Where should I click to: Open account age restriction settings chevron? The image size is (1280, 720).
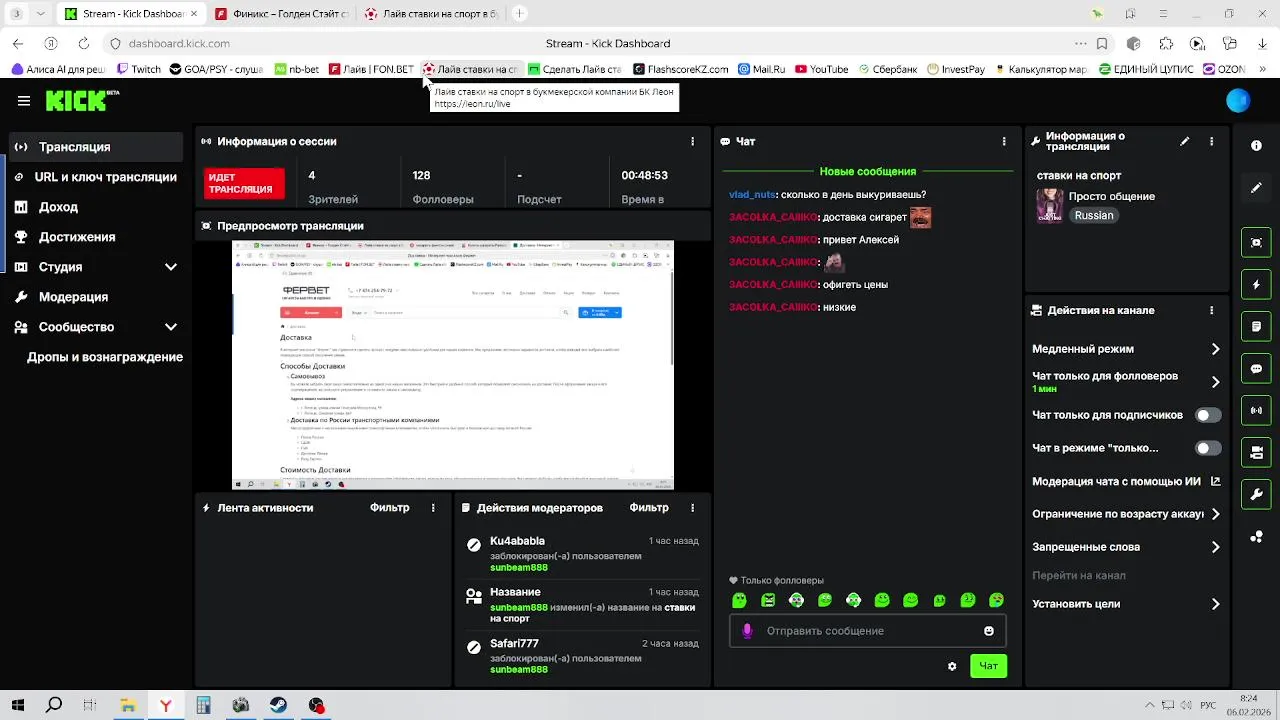coord(1215,514)
